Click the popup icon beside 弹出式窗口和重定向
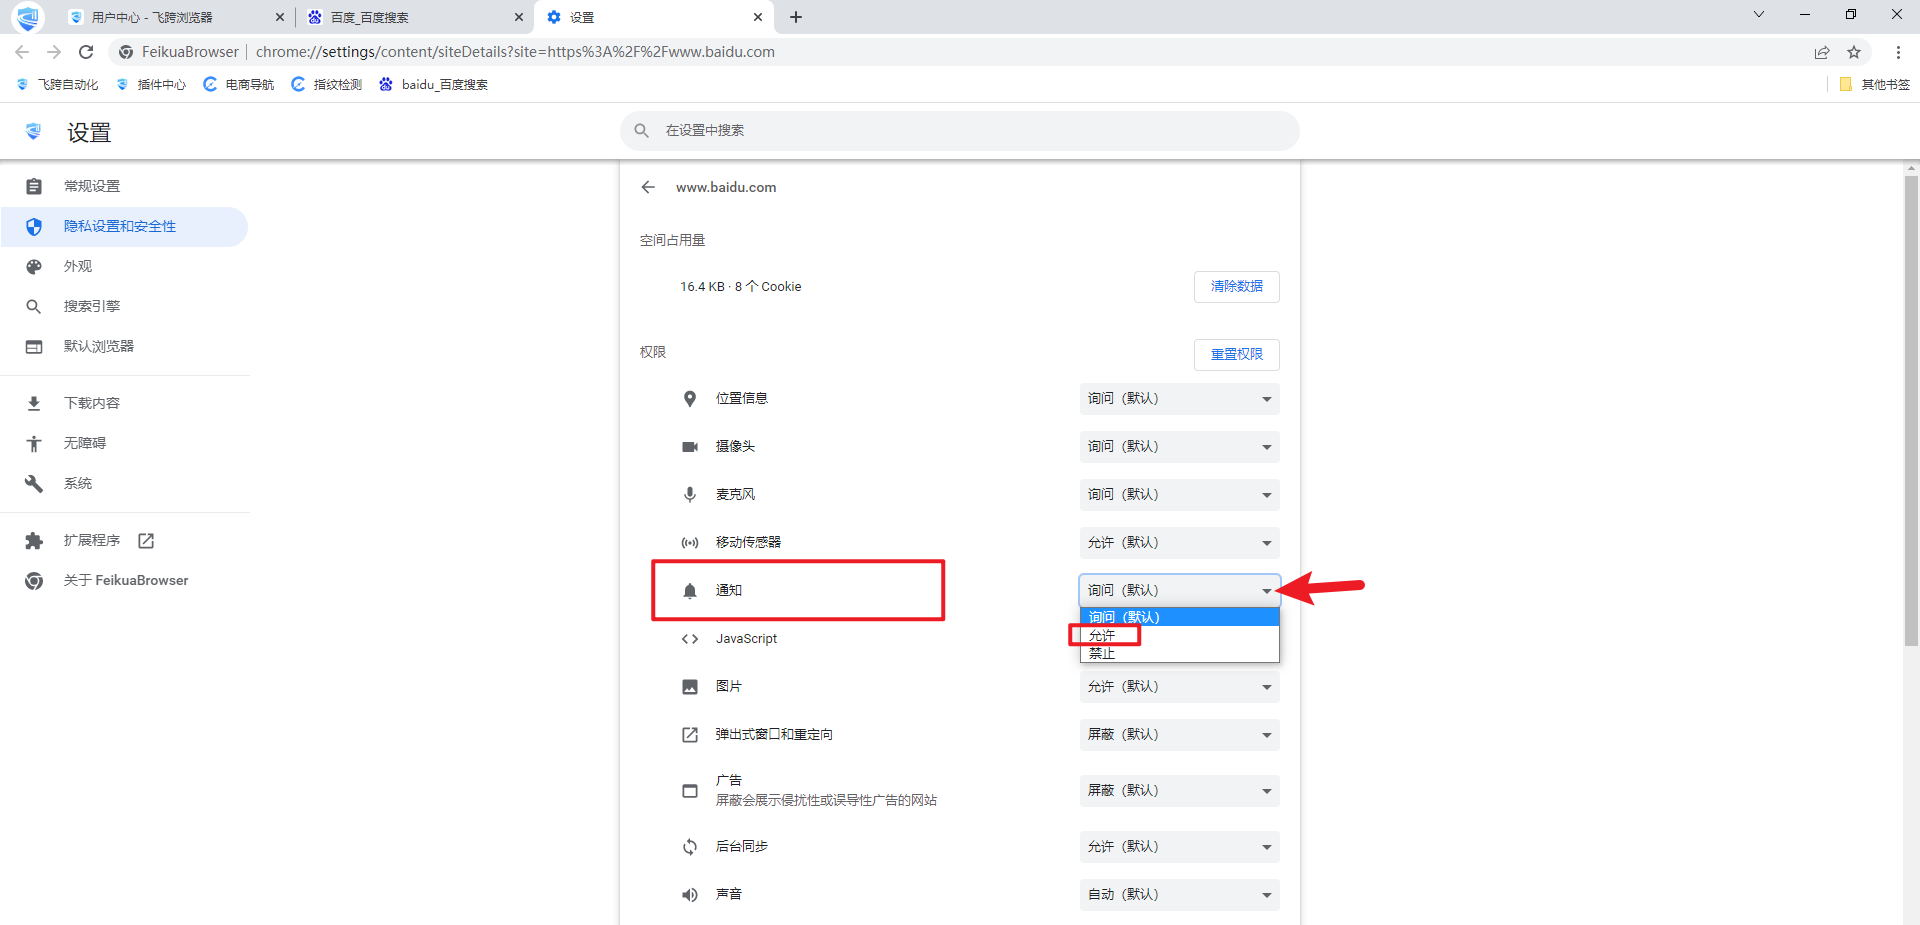This screenshot has width=1920, height=925. (x=690, y=735)
